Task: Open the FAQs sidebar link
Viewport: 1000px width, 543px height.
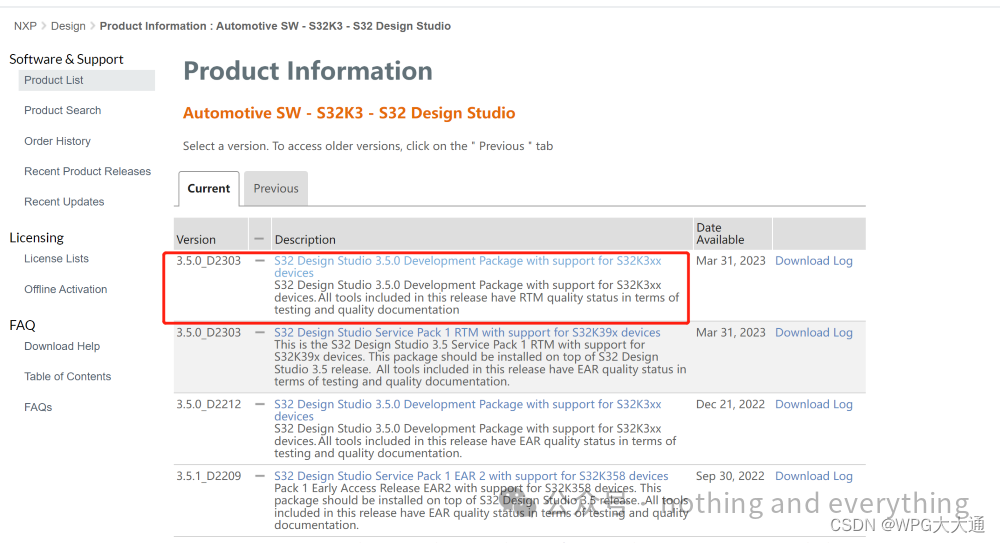Action: coord(38,407)
